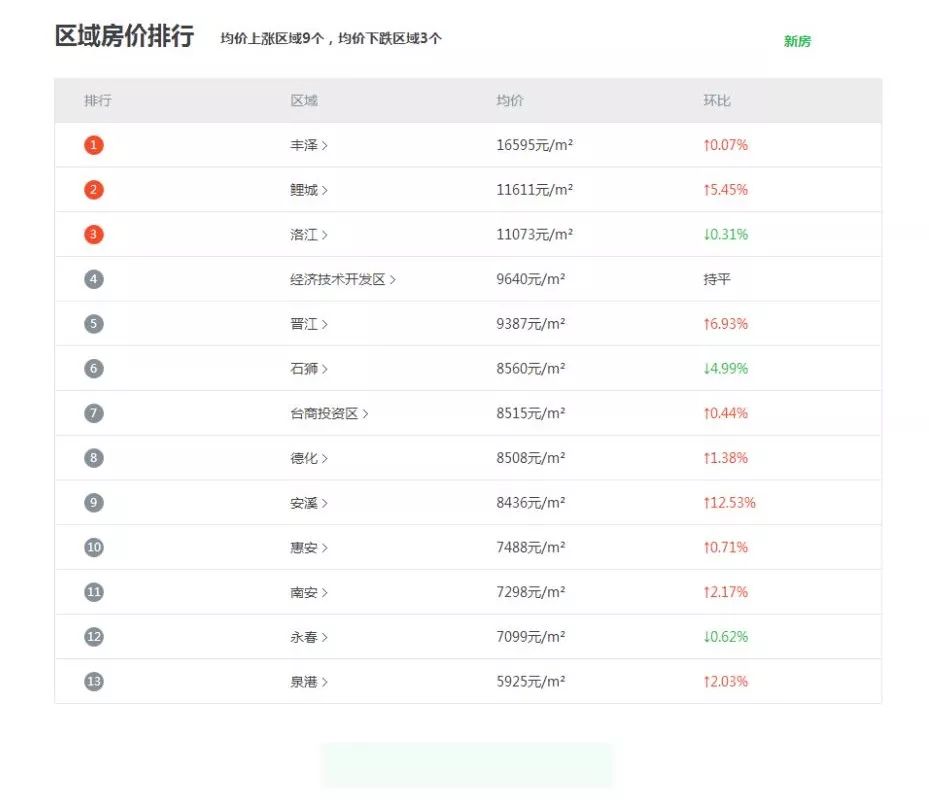Open the 鲤城 district link
Viewport: 929px width, 807px height.
pos(304,190)
